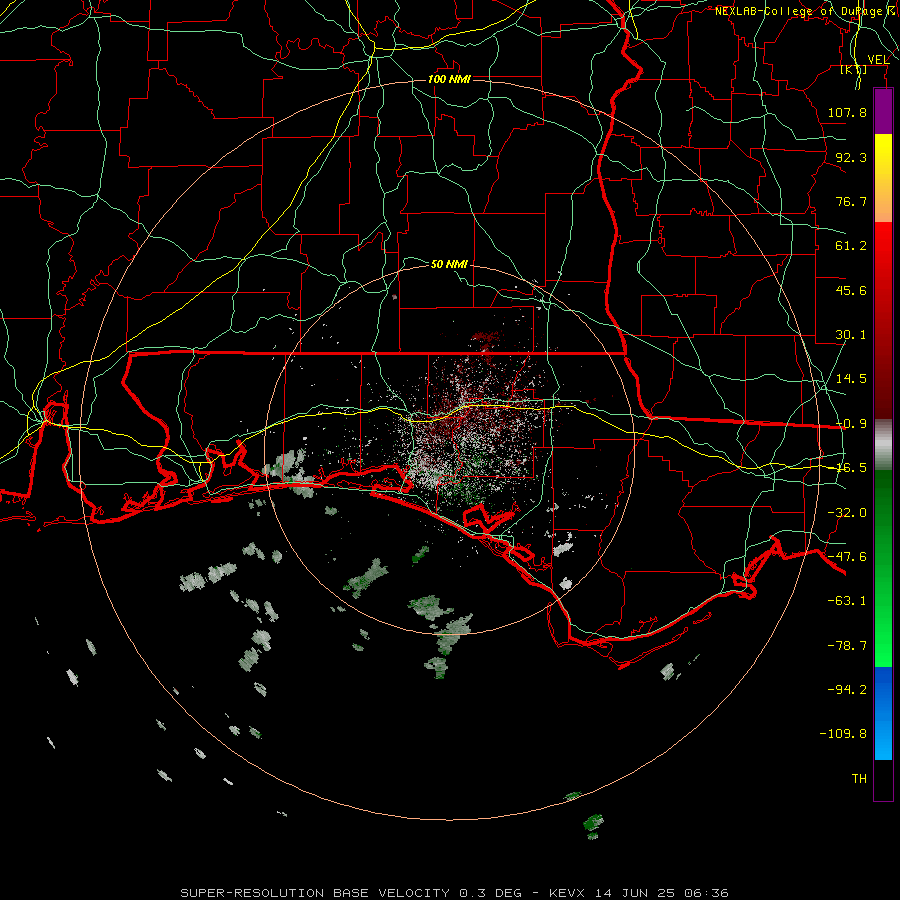Pick the purple band of velocity scale
The height and width of the screenshot is (900, 900).
[883, 112]
